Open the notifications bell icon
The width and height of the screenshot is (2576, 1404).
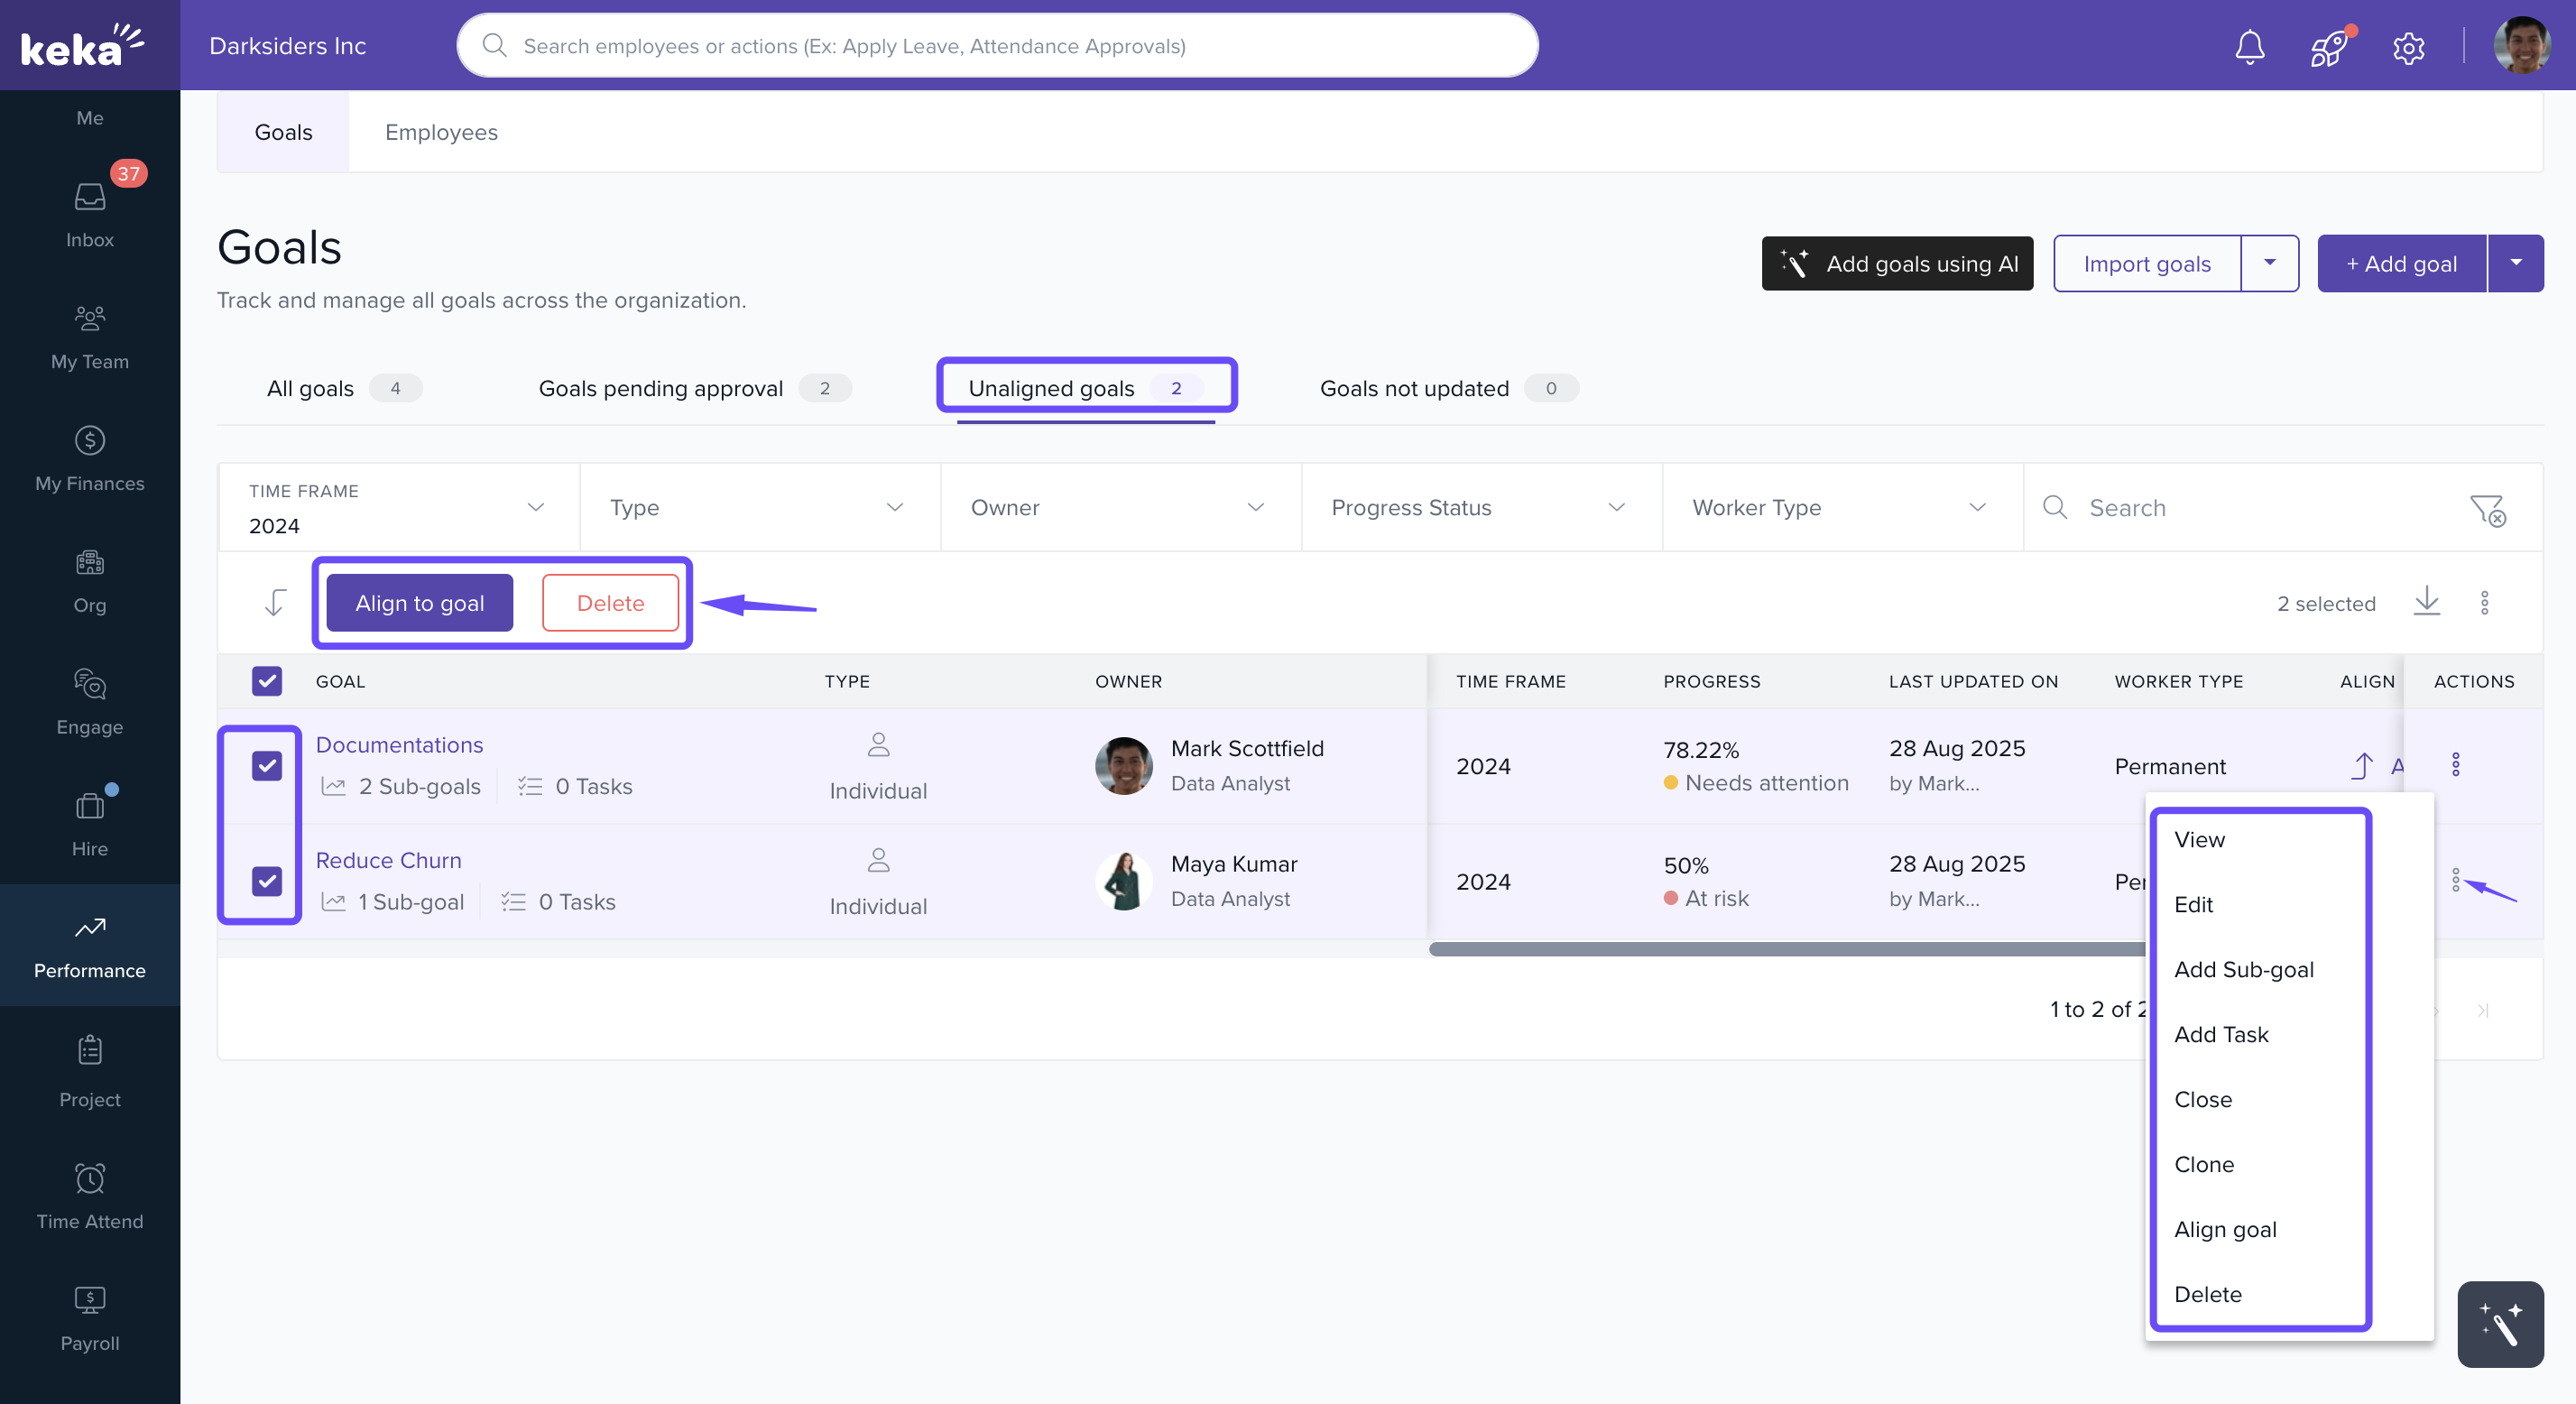click(2249, 47)
